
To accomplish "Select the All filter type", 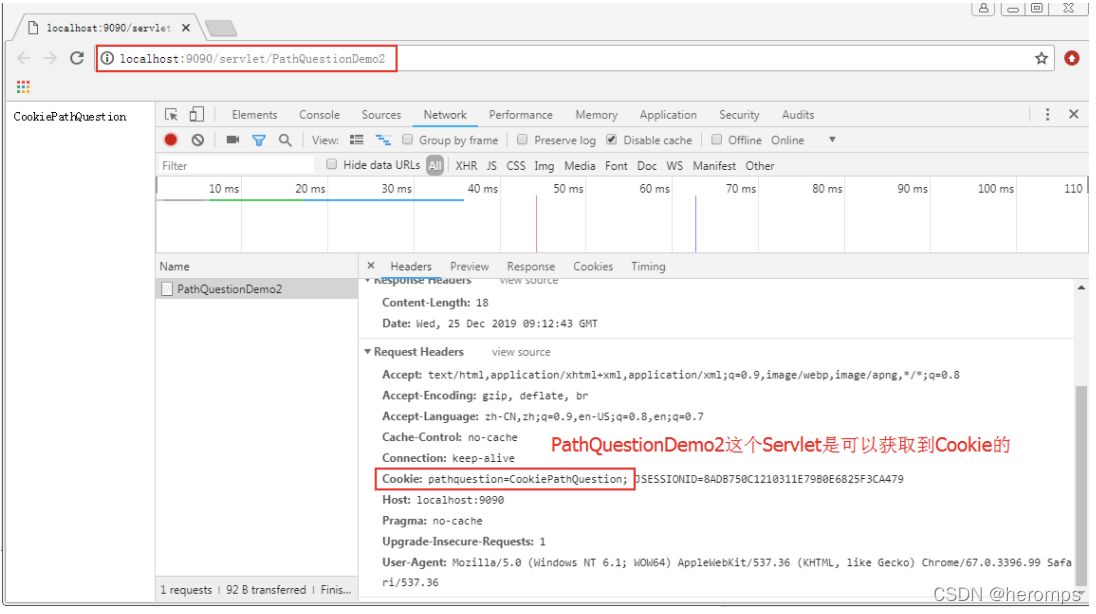I will (435, 166).
